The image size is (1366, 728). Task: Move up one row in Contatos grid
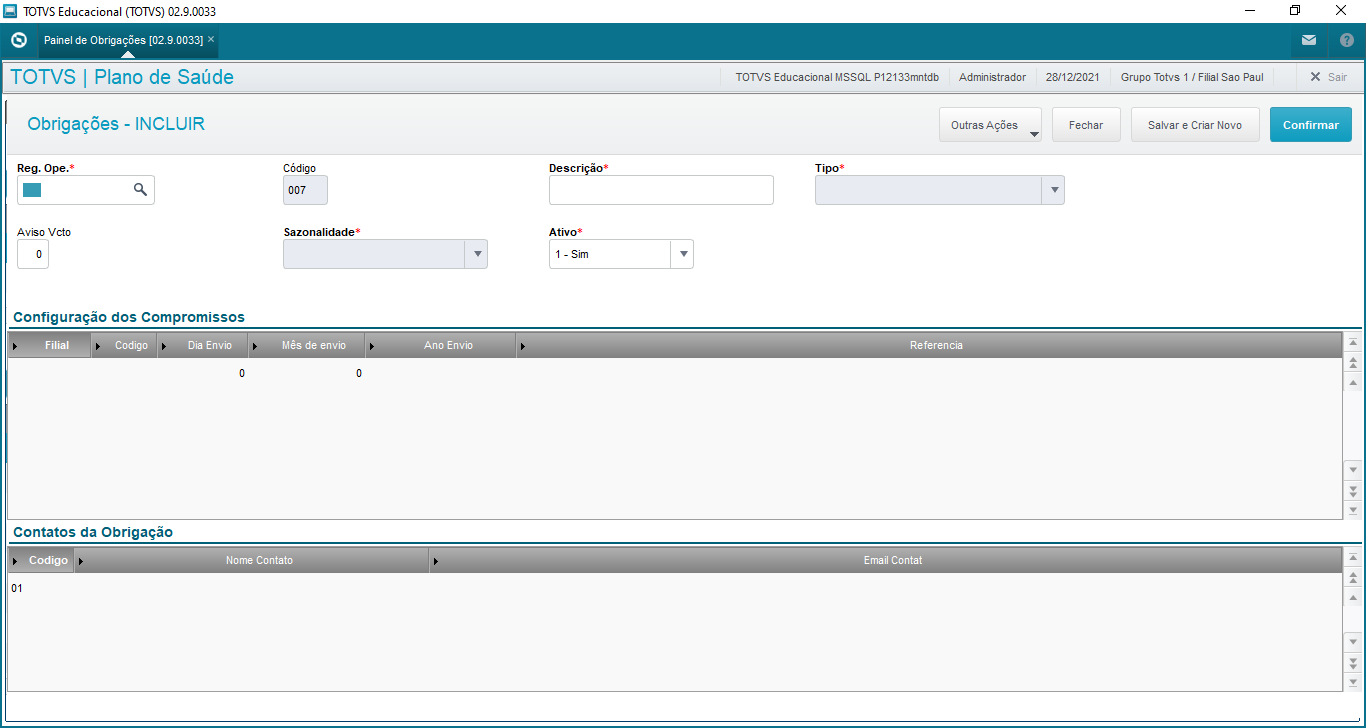coord(1353,598)
